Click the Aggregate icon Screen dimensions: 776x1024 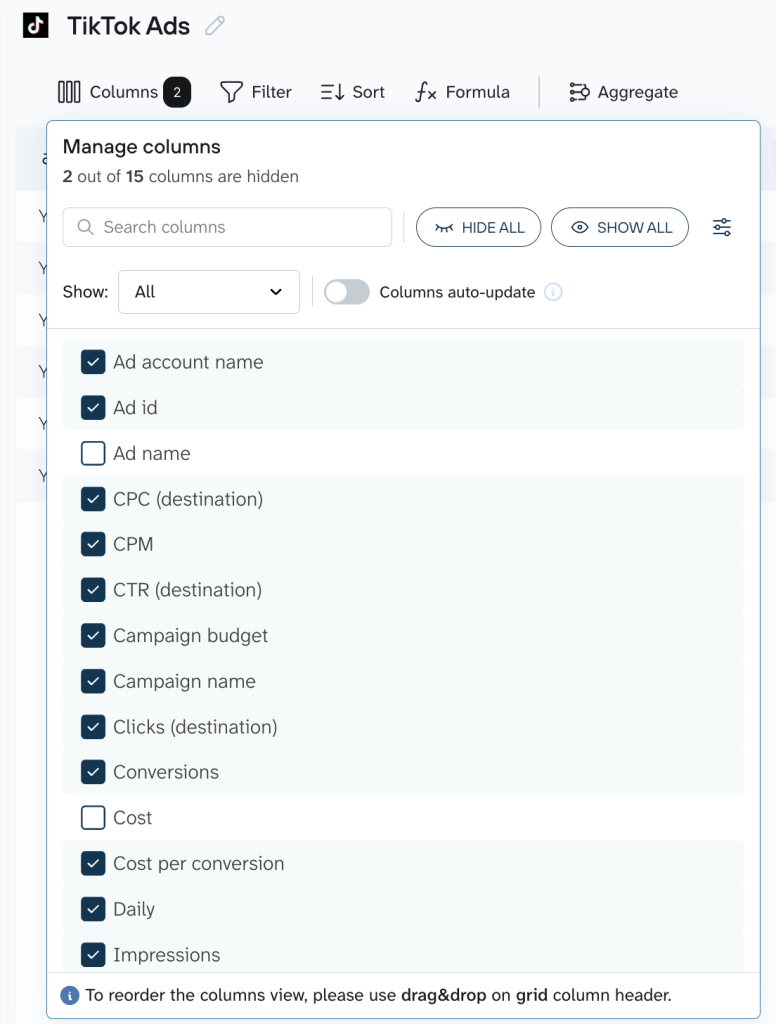coord(578,91)
